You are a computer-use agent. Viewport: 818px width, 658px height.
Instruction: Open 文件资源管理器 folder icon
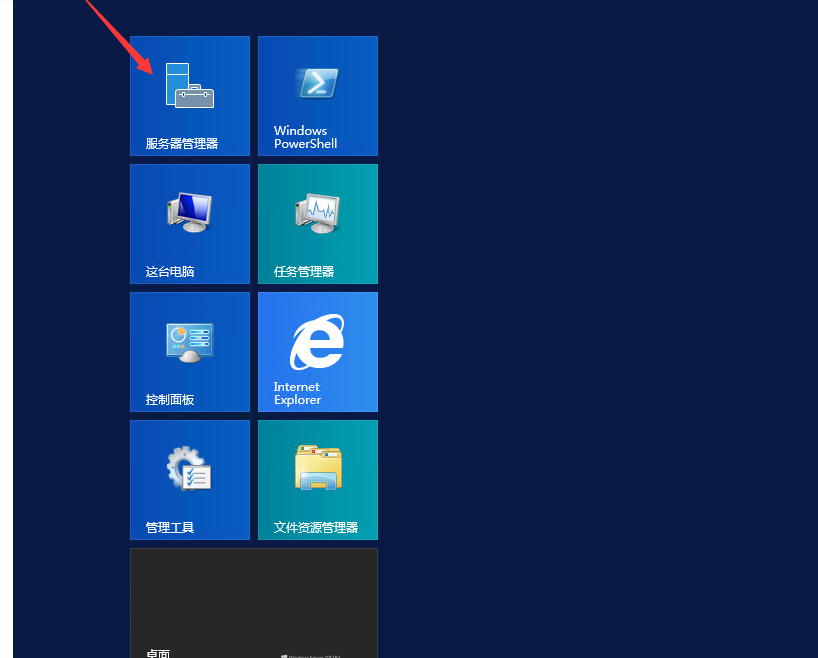(x=318, y=467)
